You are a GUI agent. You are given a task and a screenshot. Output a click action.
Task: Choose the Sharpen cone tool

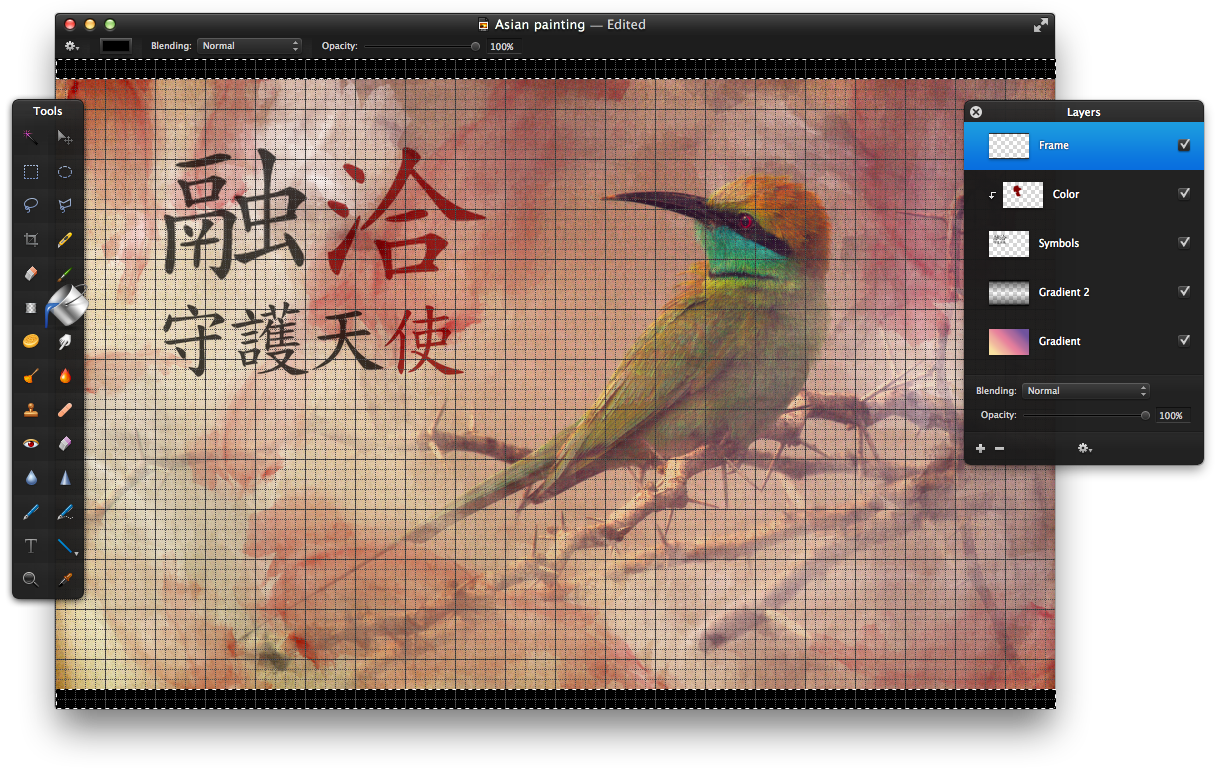point(65,477)
